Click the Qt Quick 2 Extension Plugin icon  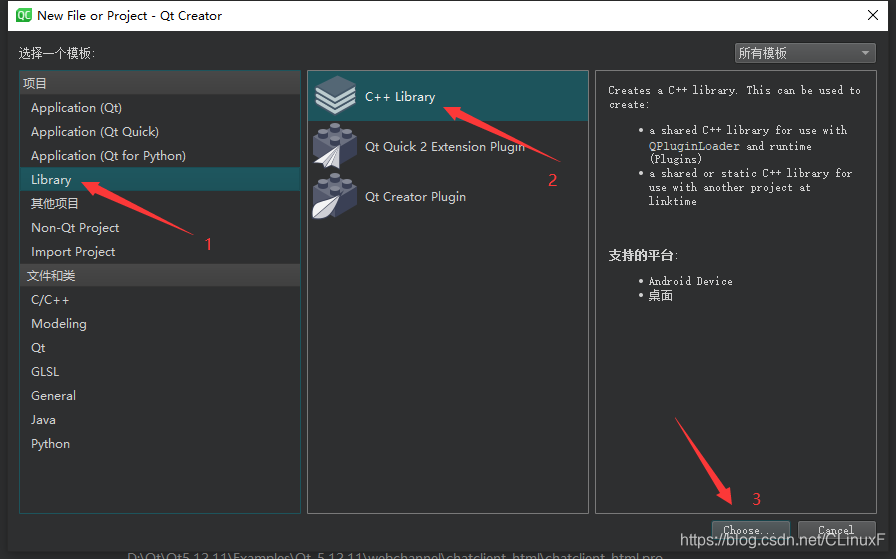click(x=335, y=146)
